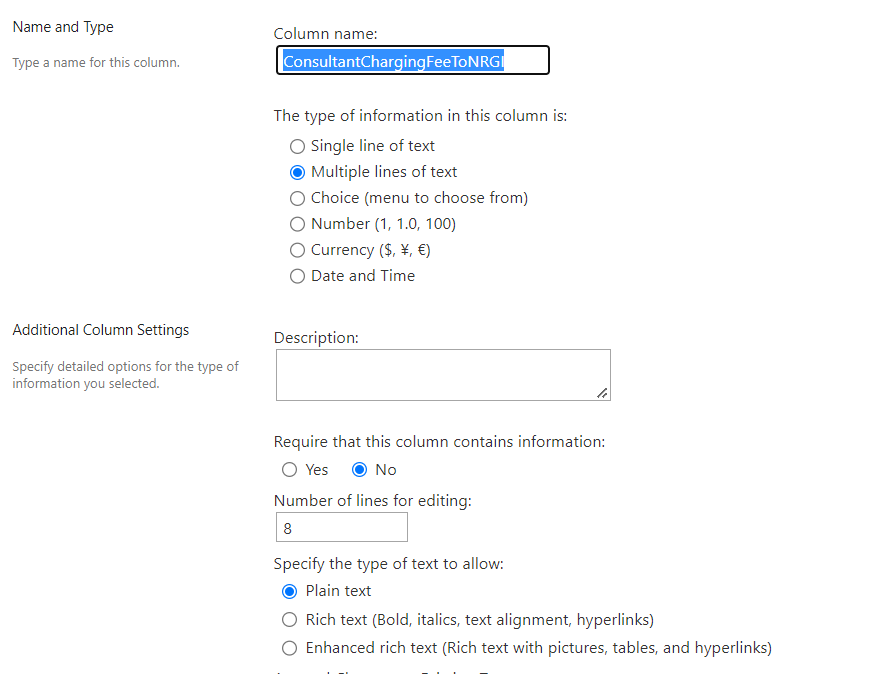Click the Number of lines for editing field
Screen dimensions: 894x674
(341, 527)
